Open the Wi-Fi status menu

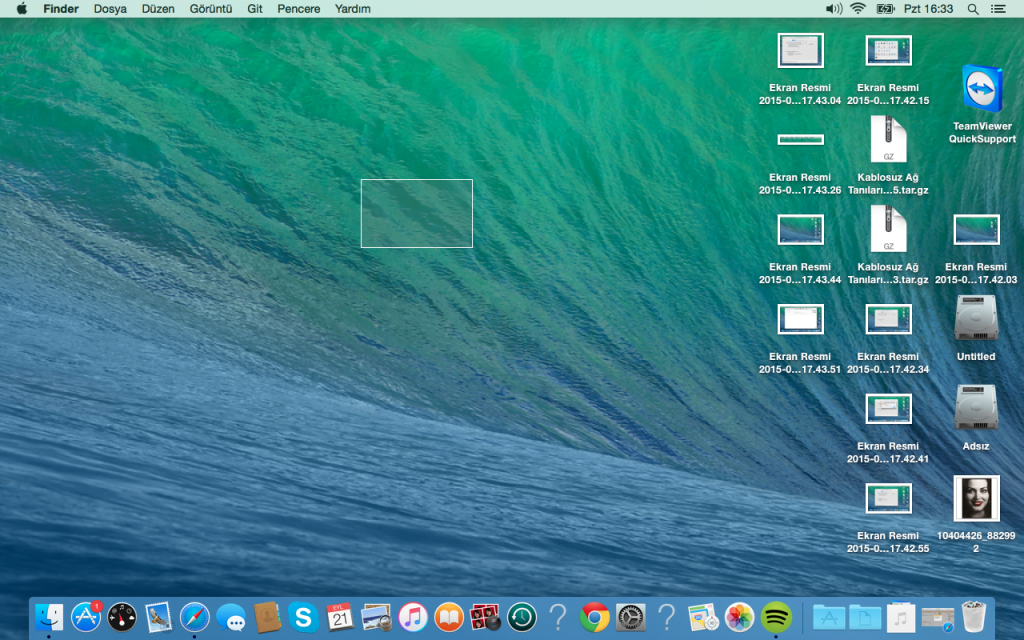click(858, 9)
